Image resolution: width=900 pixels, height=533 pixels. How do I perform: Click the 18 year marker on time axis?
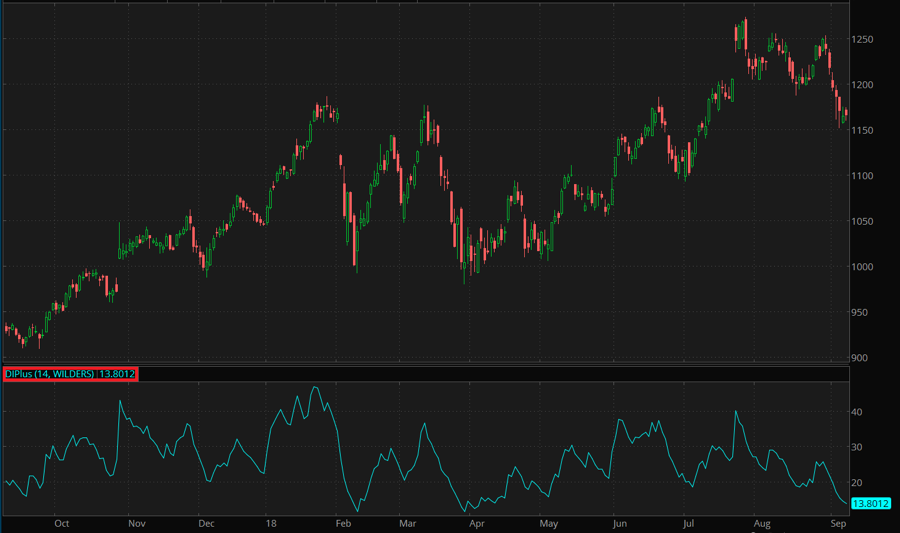tap(271, 523)
